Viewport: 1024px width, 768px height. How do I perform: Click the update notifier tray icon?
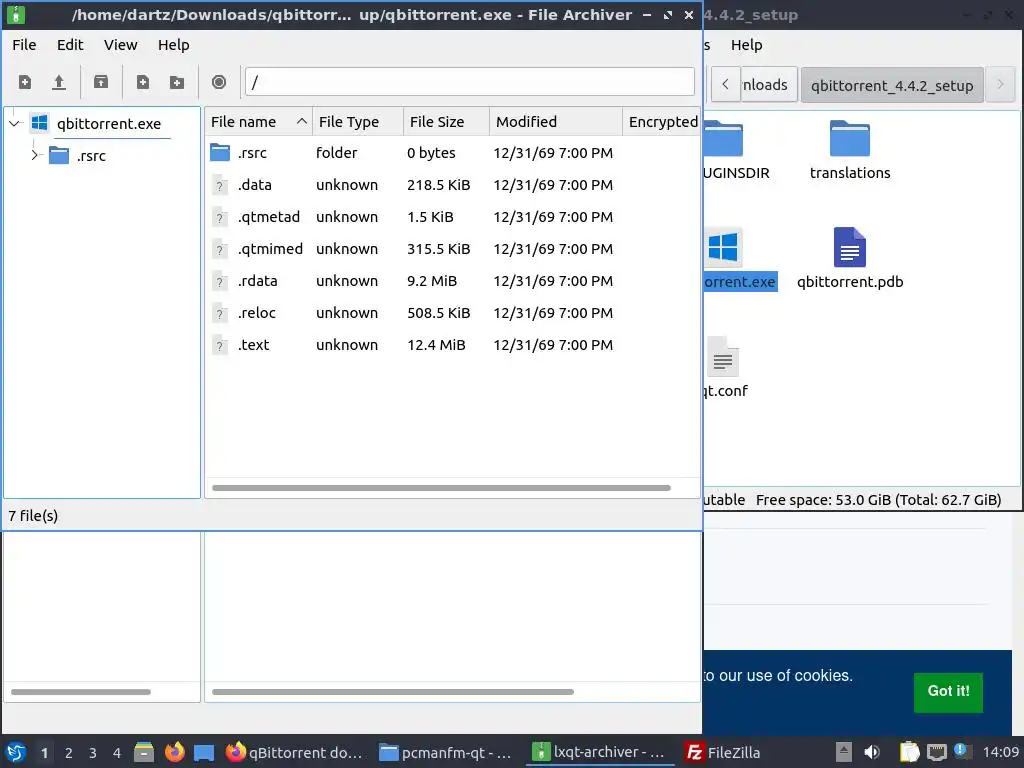tap(961, 751)
